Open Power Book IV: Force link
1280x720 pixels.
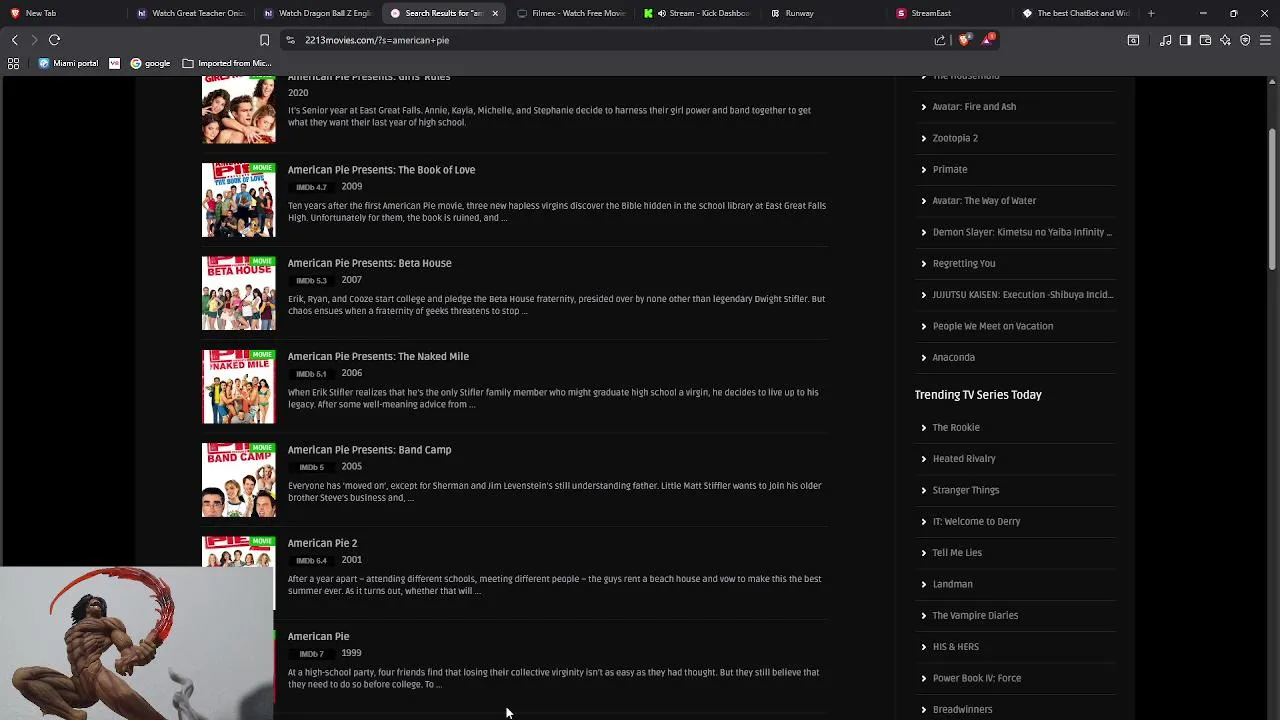click(977, 678)
